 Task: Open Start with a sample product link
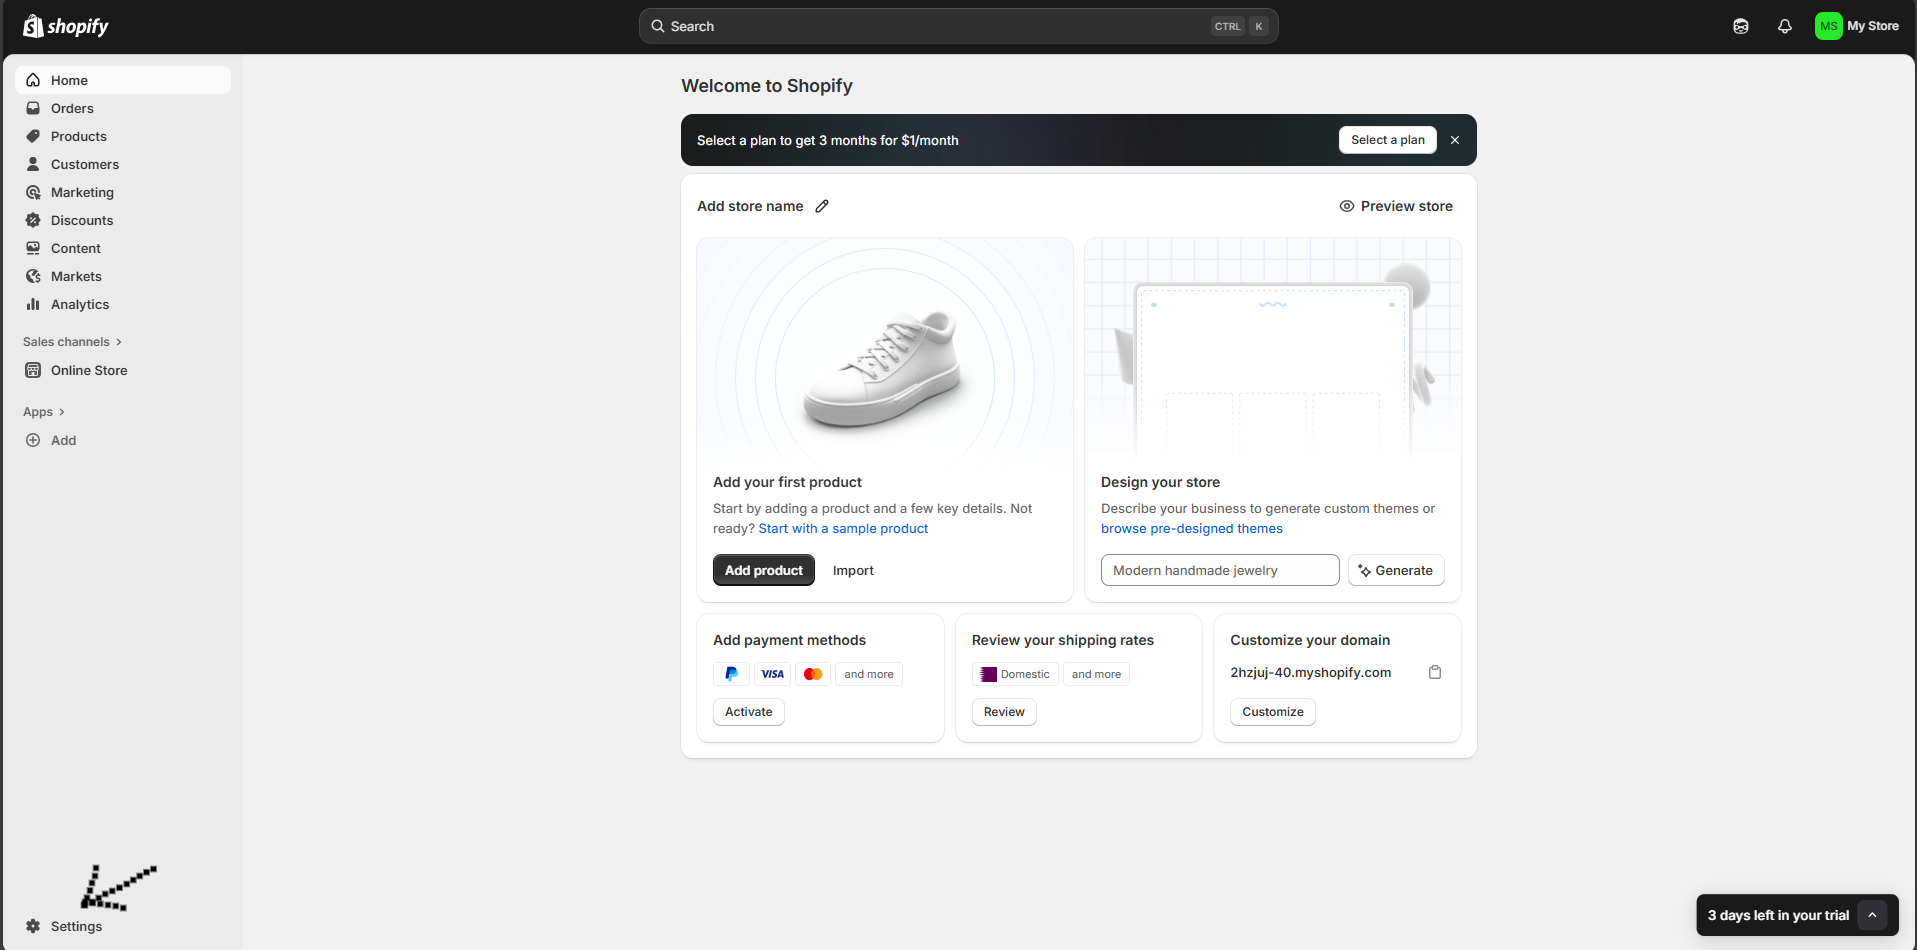[843, 528]
